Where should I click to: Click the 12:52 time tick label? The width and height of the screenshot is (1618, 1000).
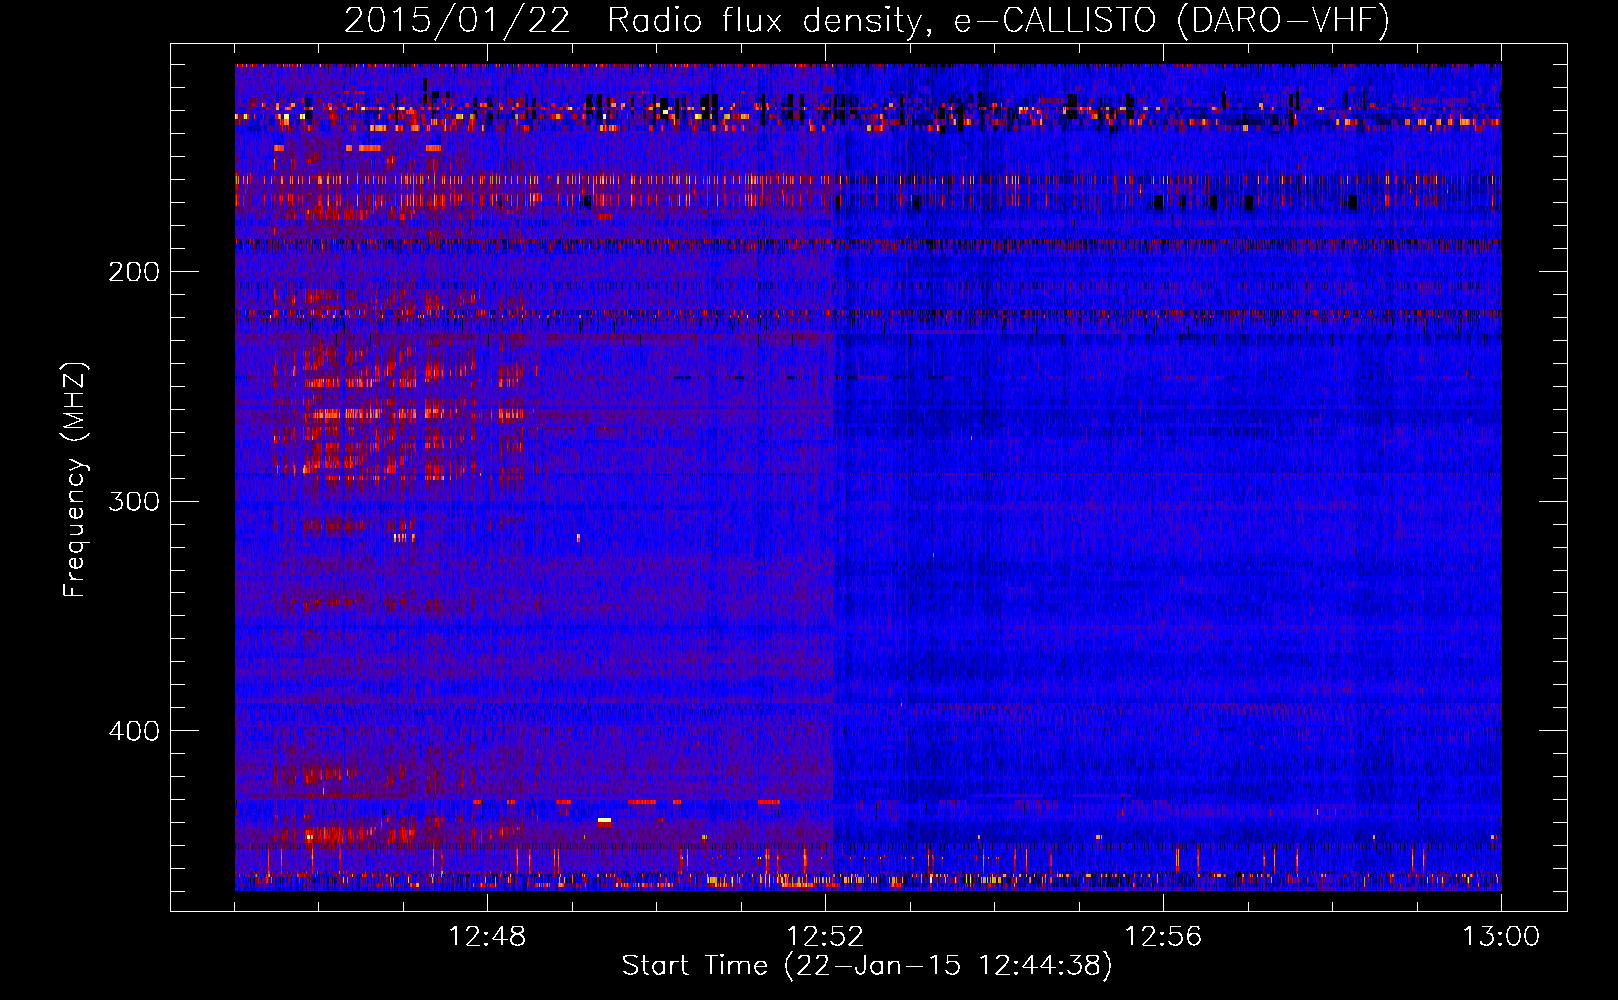point(825,936)
